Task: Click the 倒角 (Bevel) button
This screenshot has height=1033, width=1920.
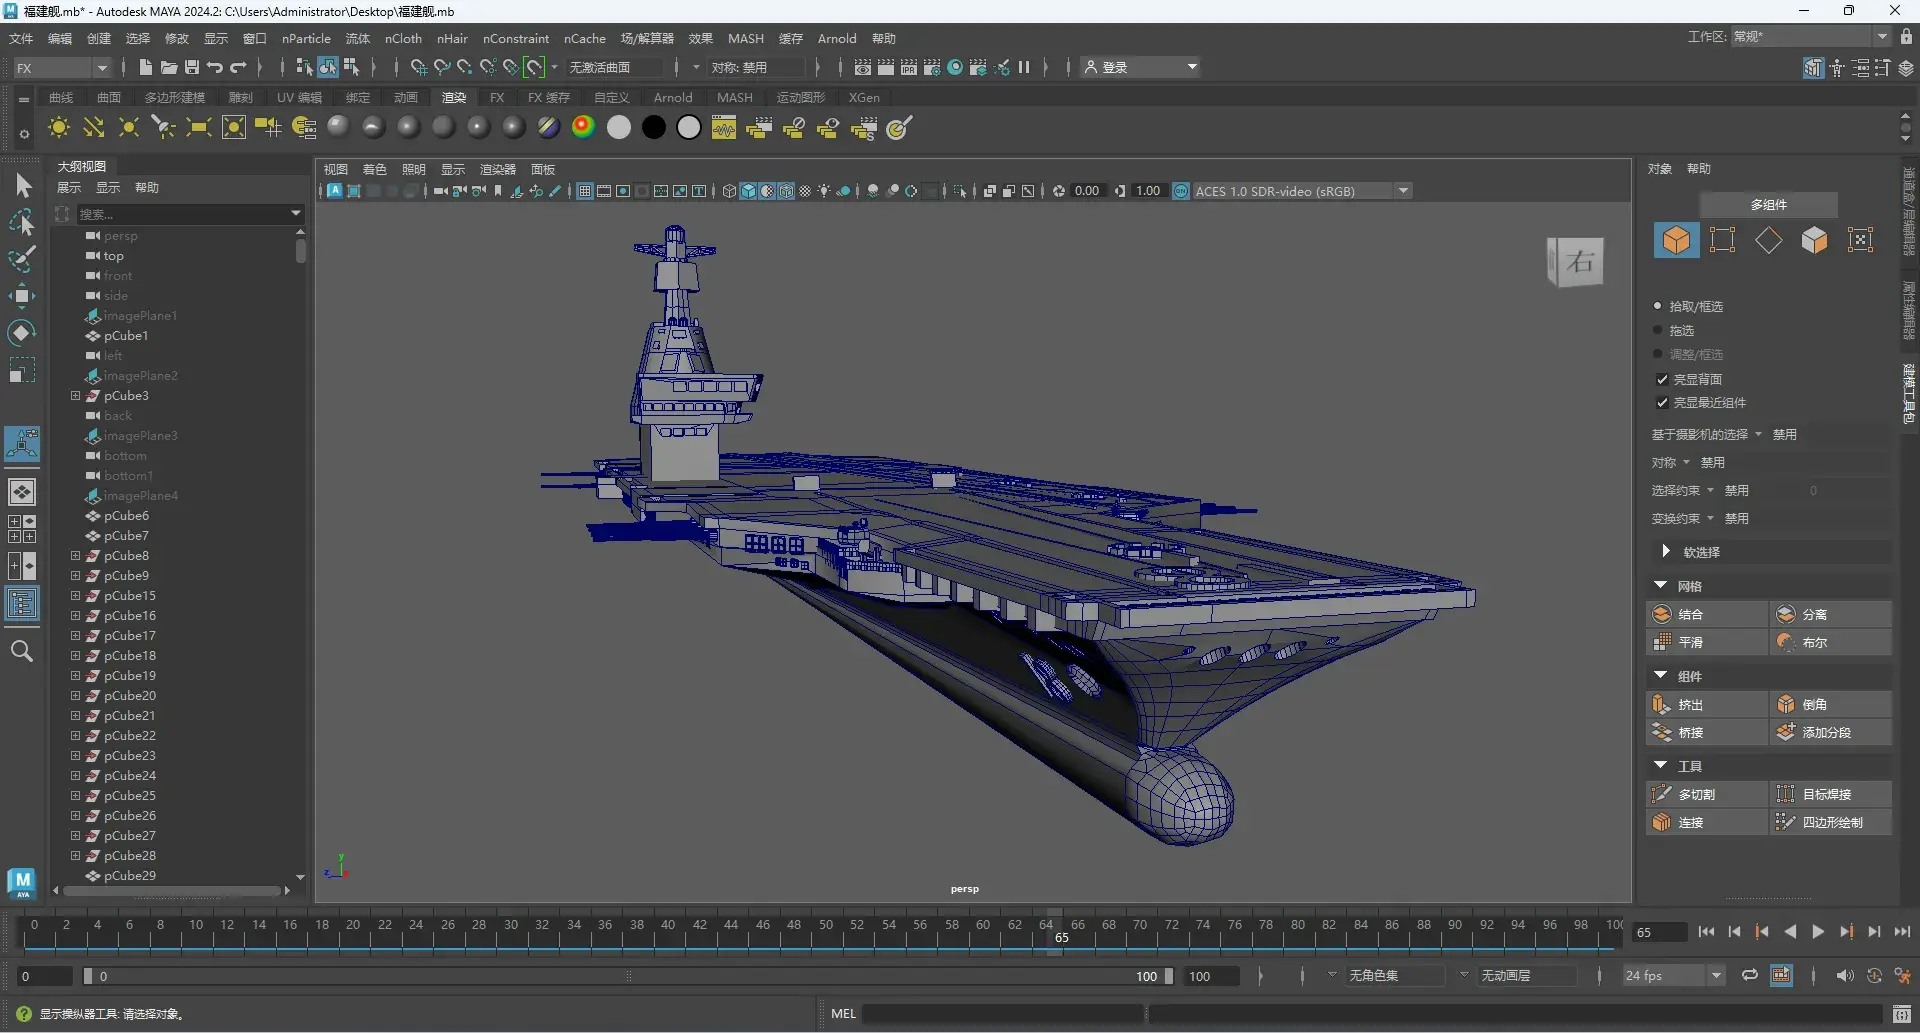Action: (x=1831, y=704)
